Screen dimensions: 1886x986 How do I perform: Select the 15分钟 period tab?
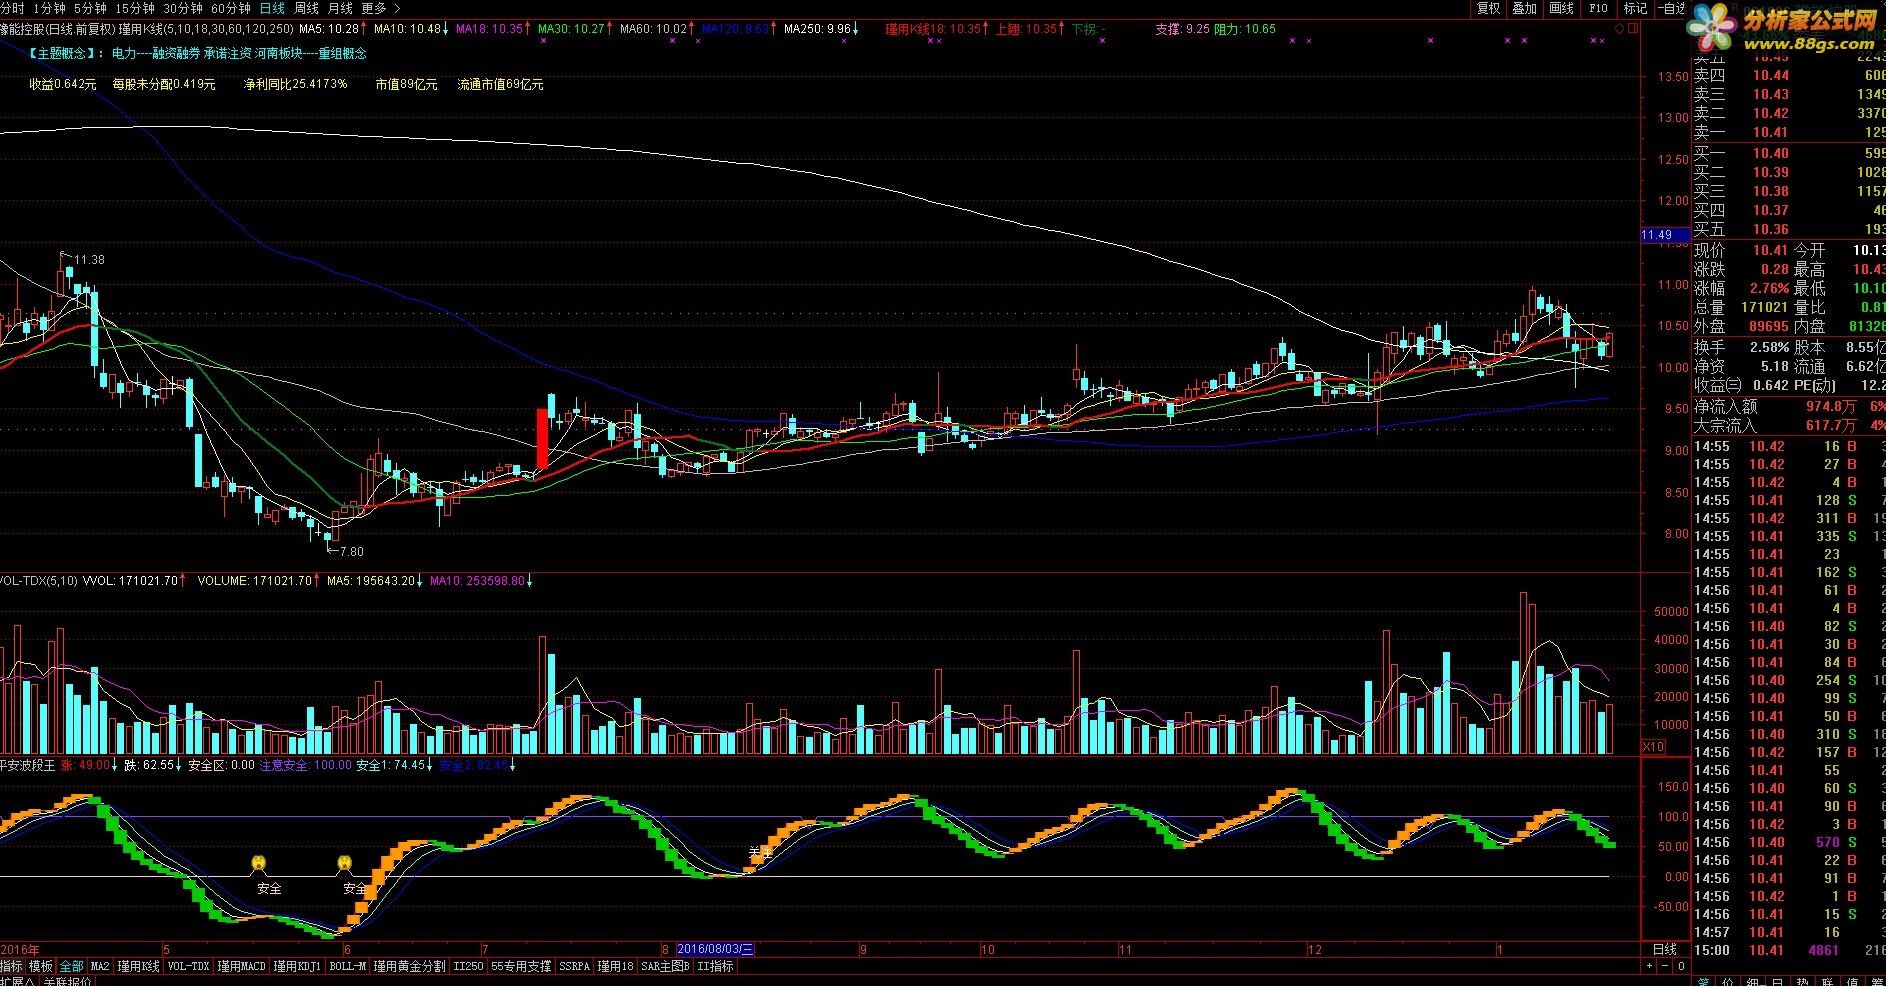[135, 8]
